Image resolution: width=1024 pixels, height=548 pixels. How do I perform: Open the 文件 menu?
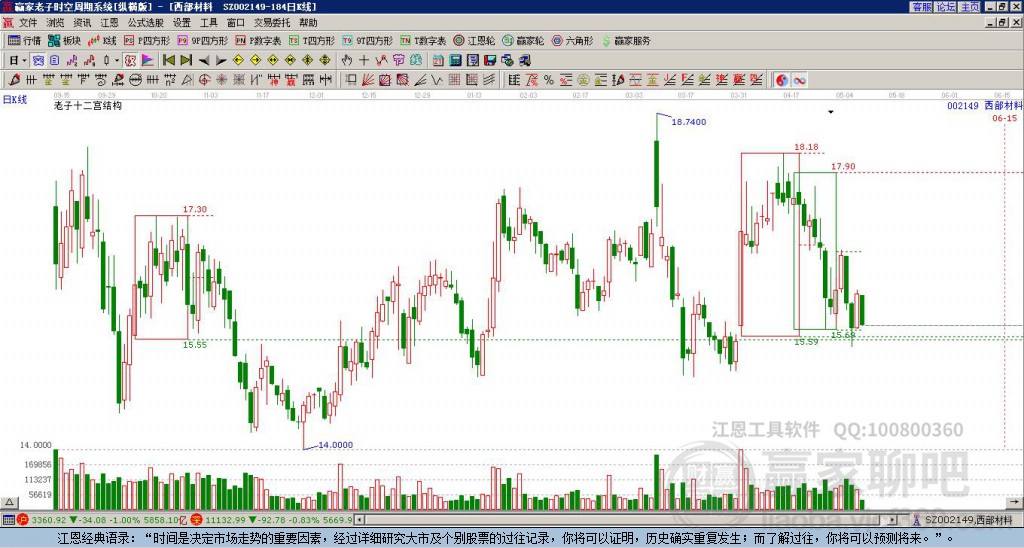28,23
